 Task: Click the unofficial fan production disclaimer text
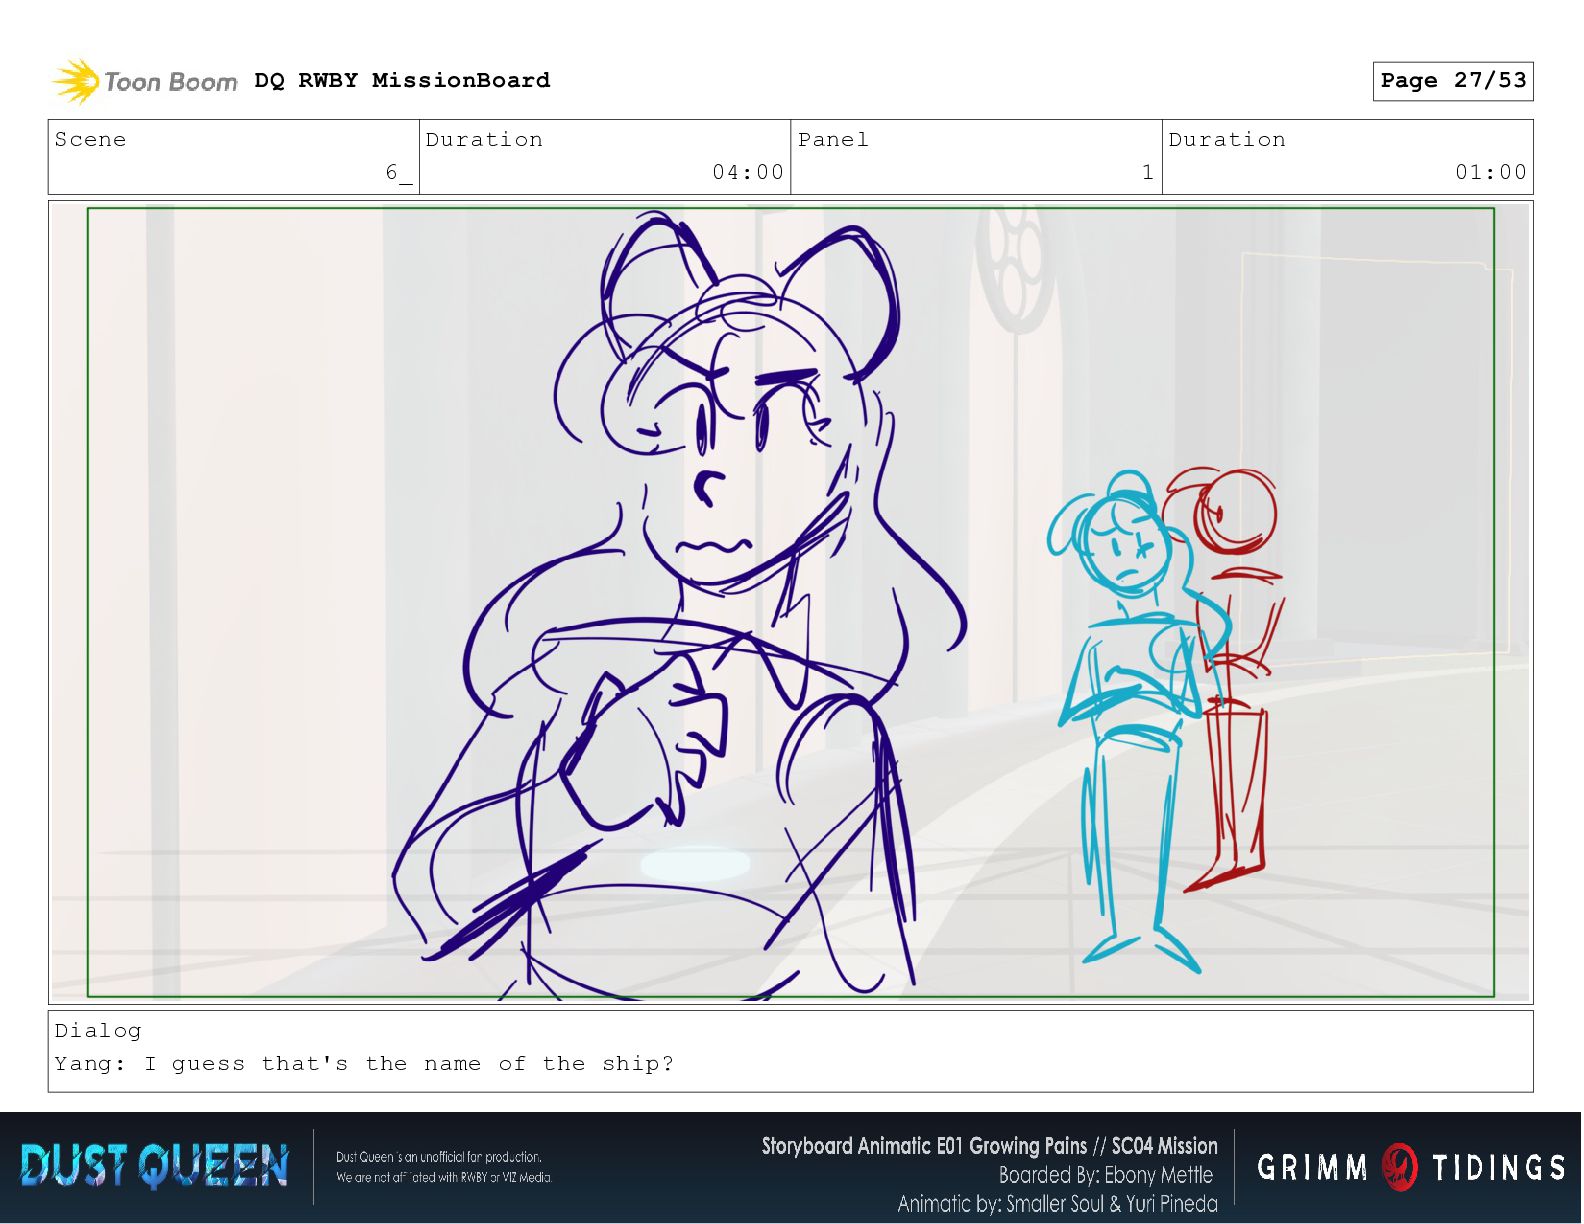click(x=444, y=1167)
